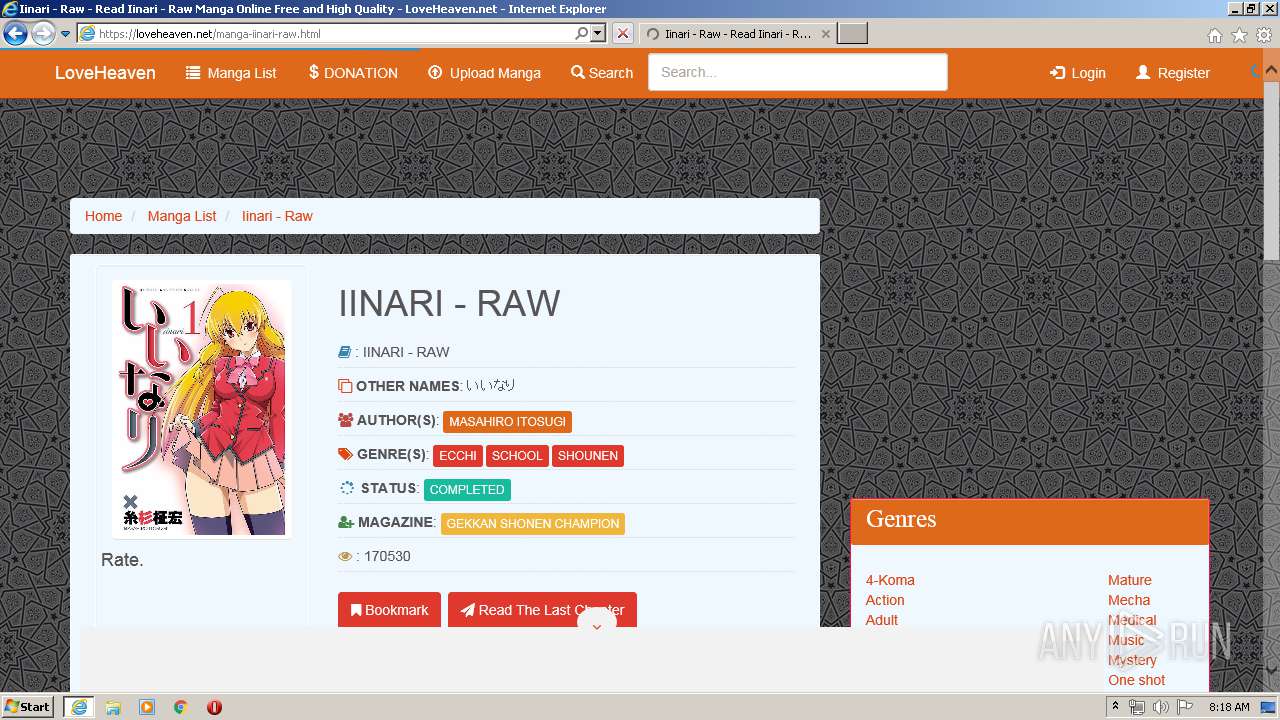Go to LoveHeaven site logo
The height and width of the screenshot is (720, 1280).
pos(105,72)
